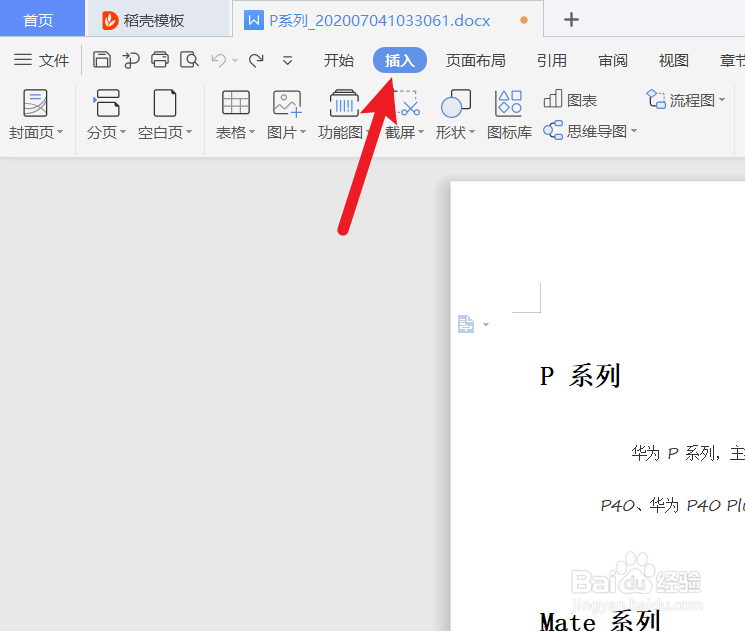Expand the 空白页 dropdown arrow
Viewport: 745px width, 631px height.
point(189,132)
